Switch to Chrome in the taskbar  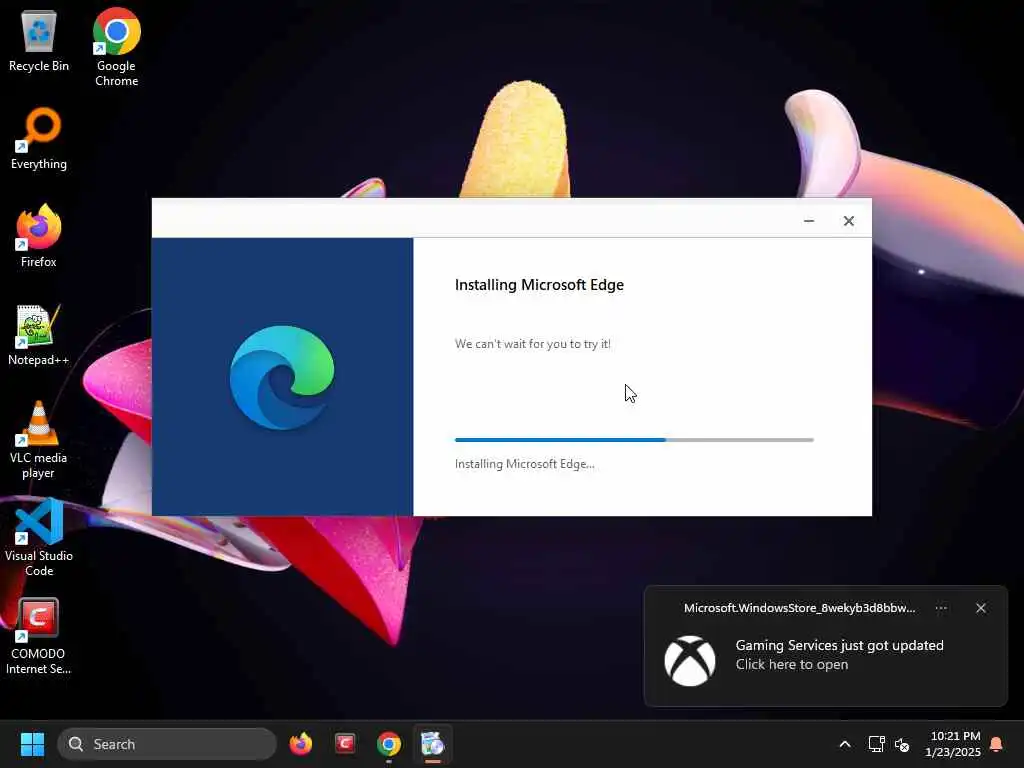[389, 744]
